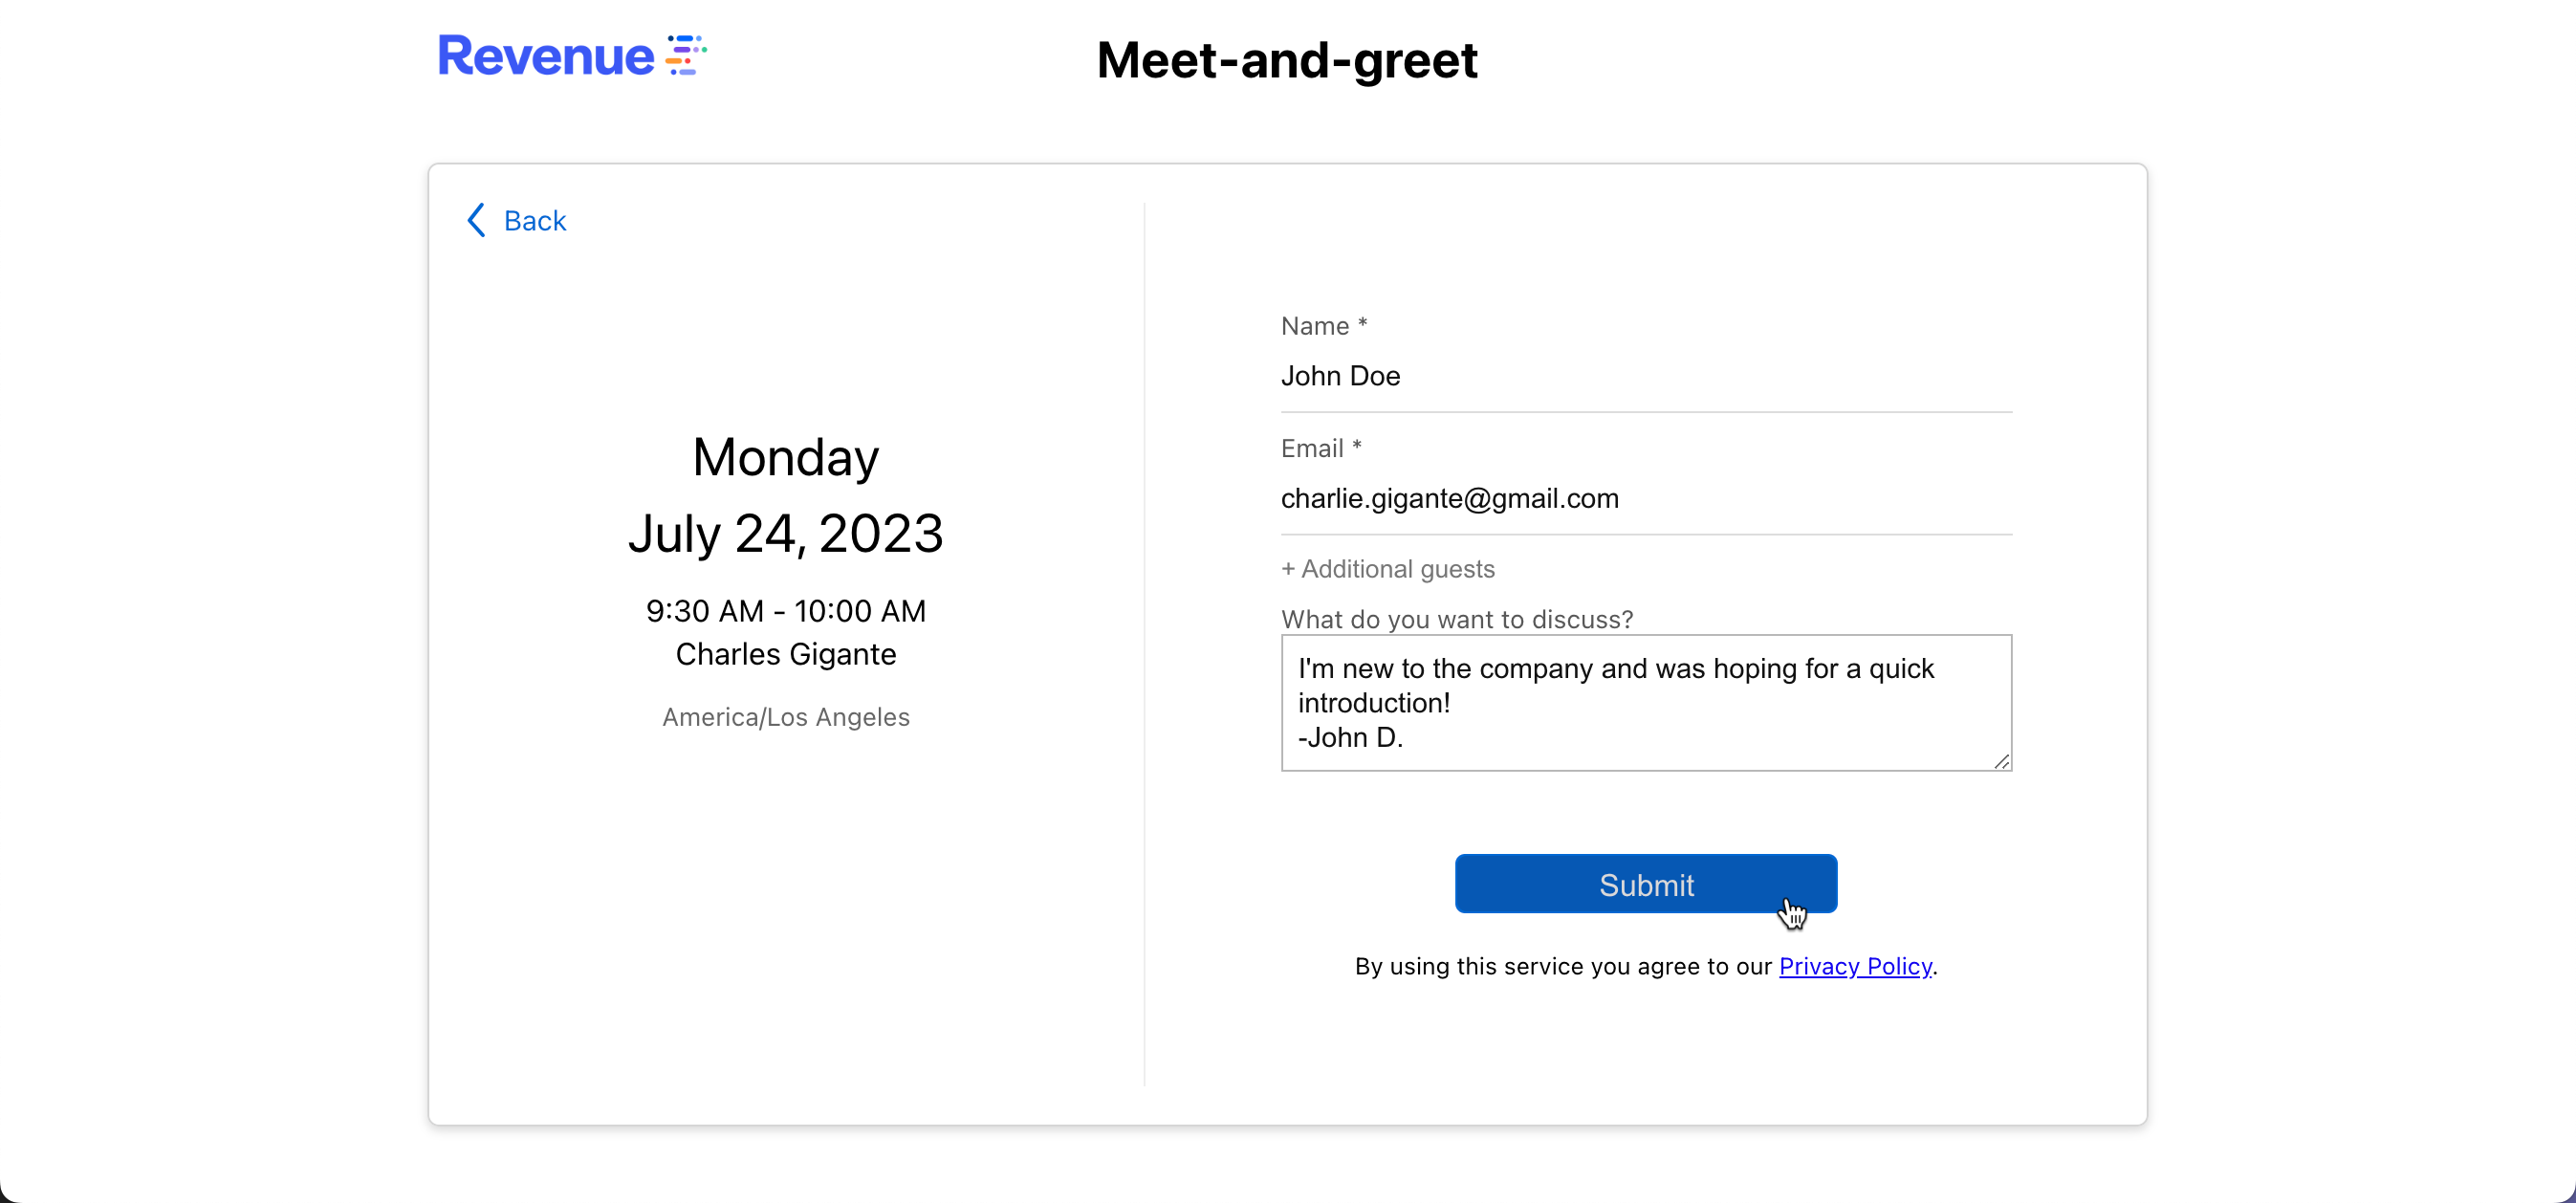Expand the Additional guests option

tap(1387, 569)
